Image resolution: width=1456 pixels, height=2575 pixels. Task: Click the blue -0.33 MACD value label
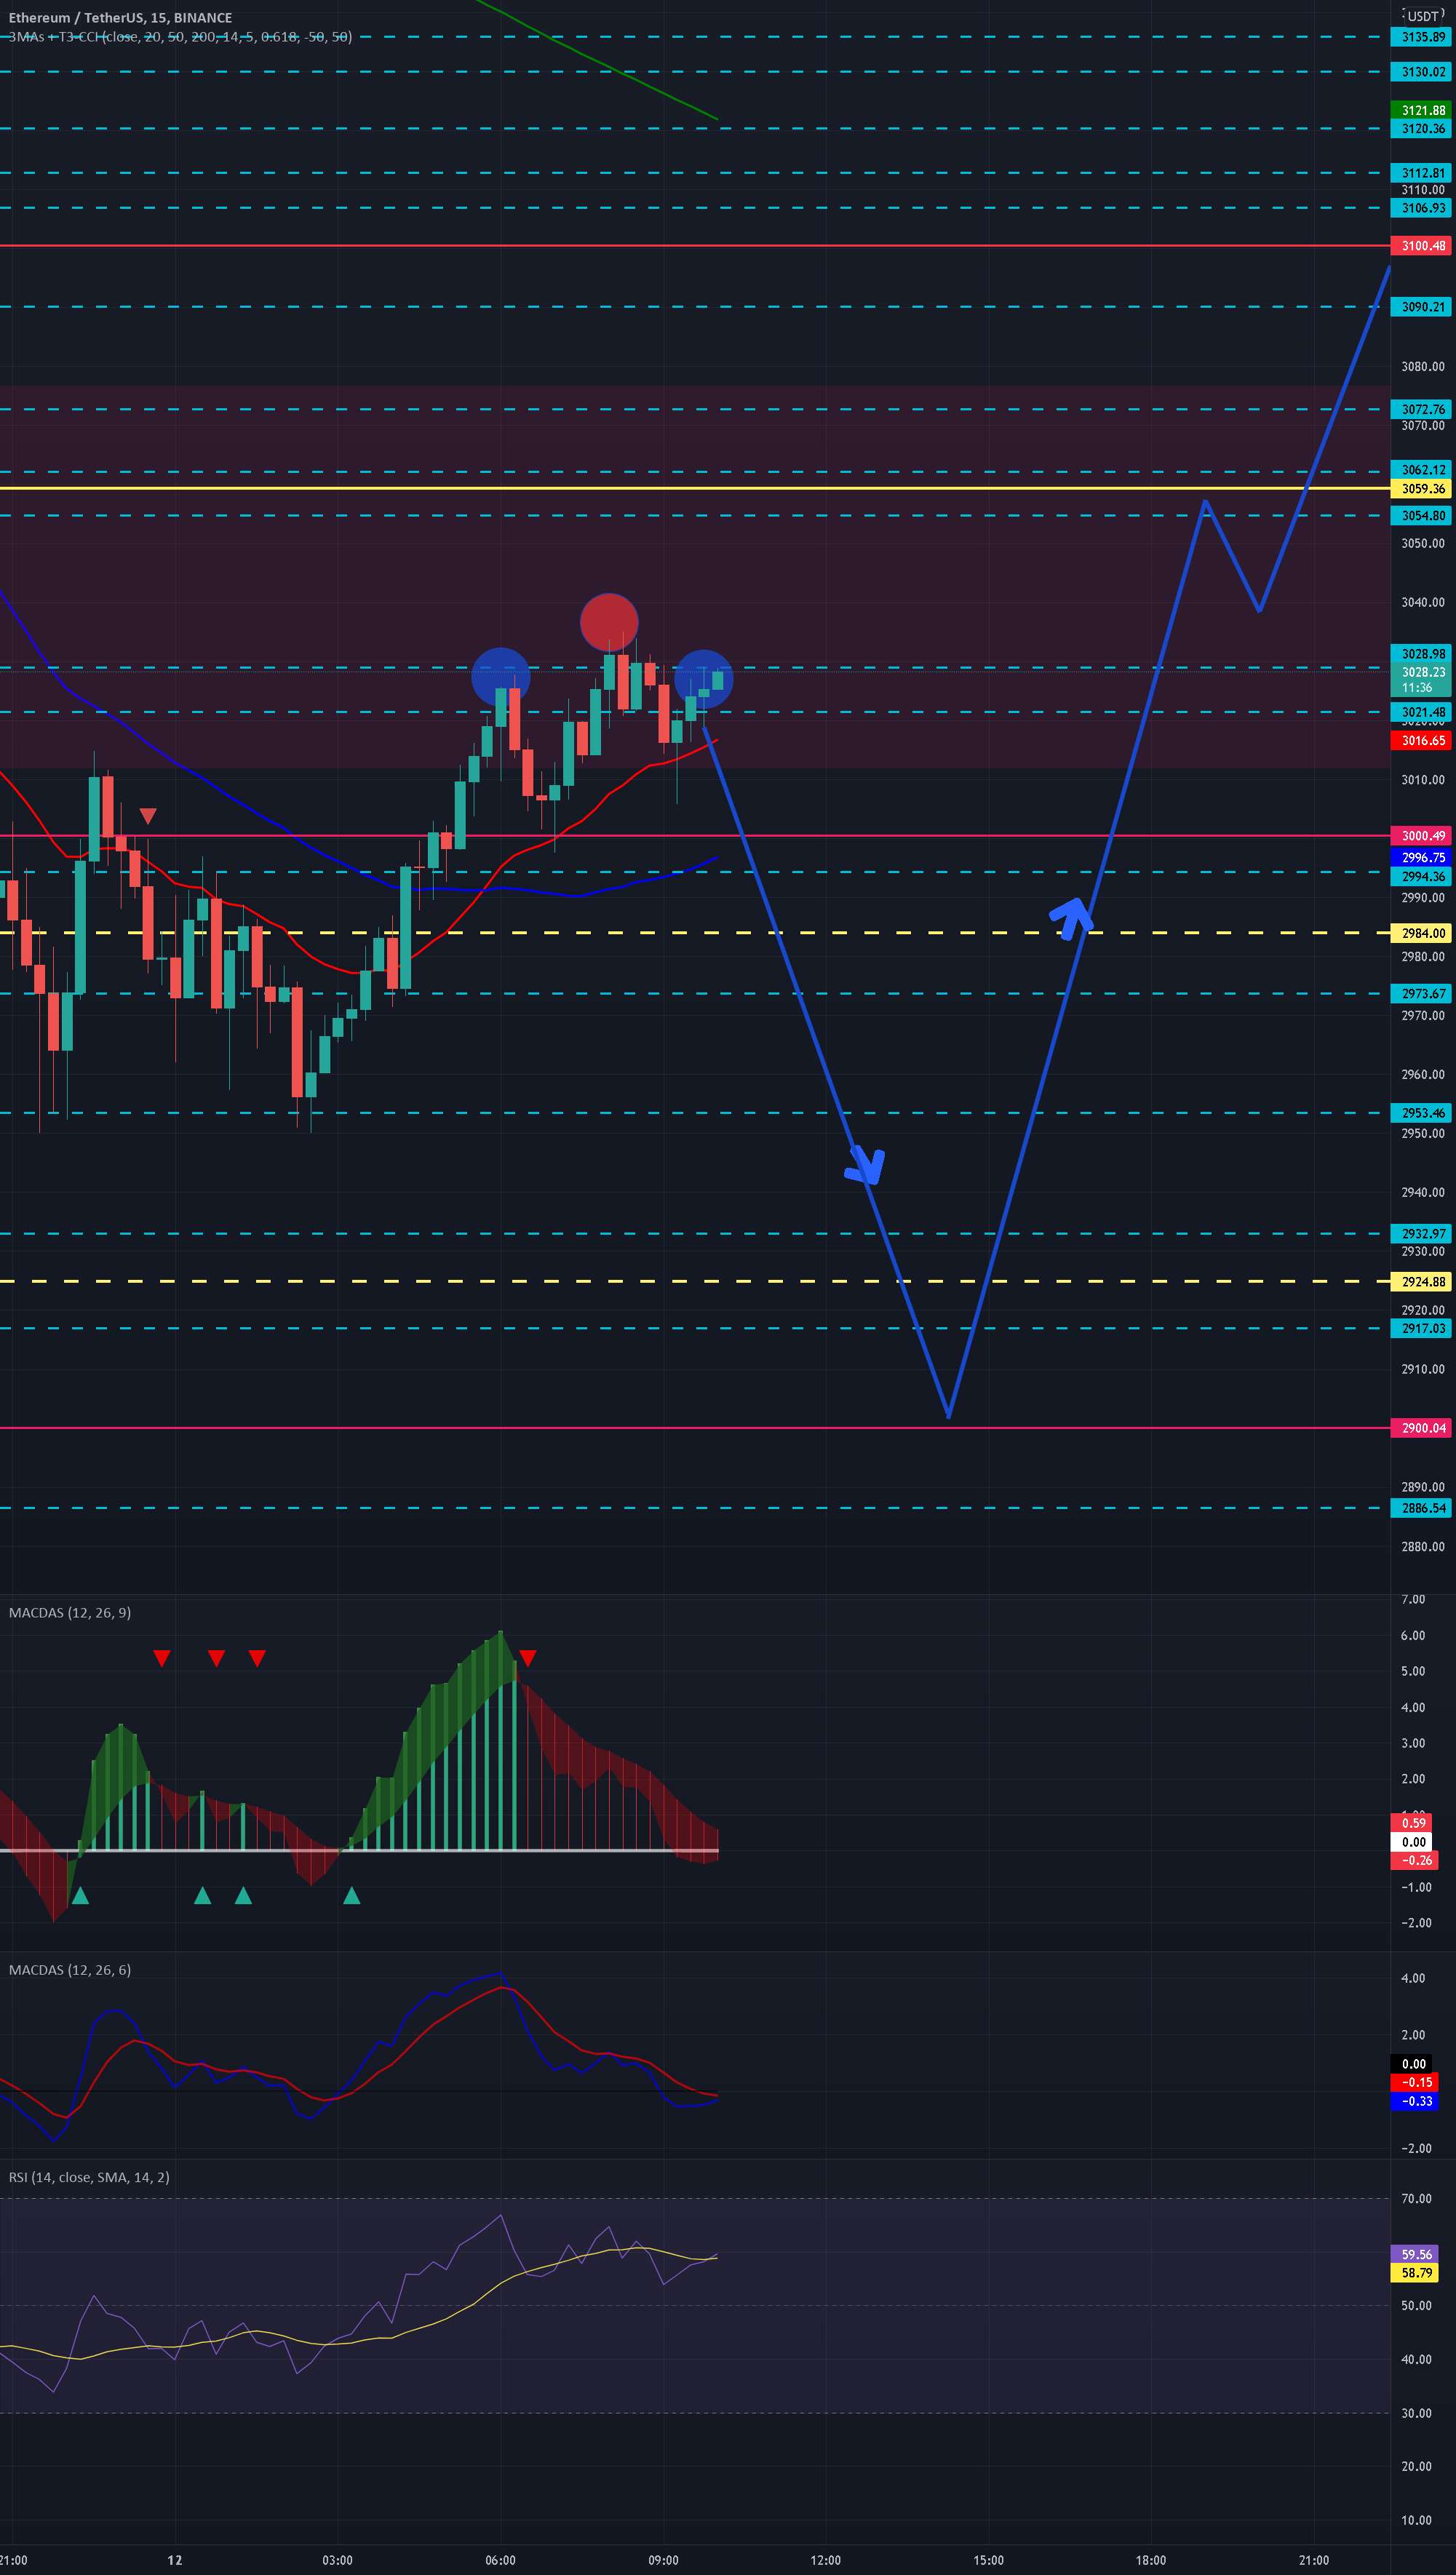click(1414, 2101)
